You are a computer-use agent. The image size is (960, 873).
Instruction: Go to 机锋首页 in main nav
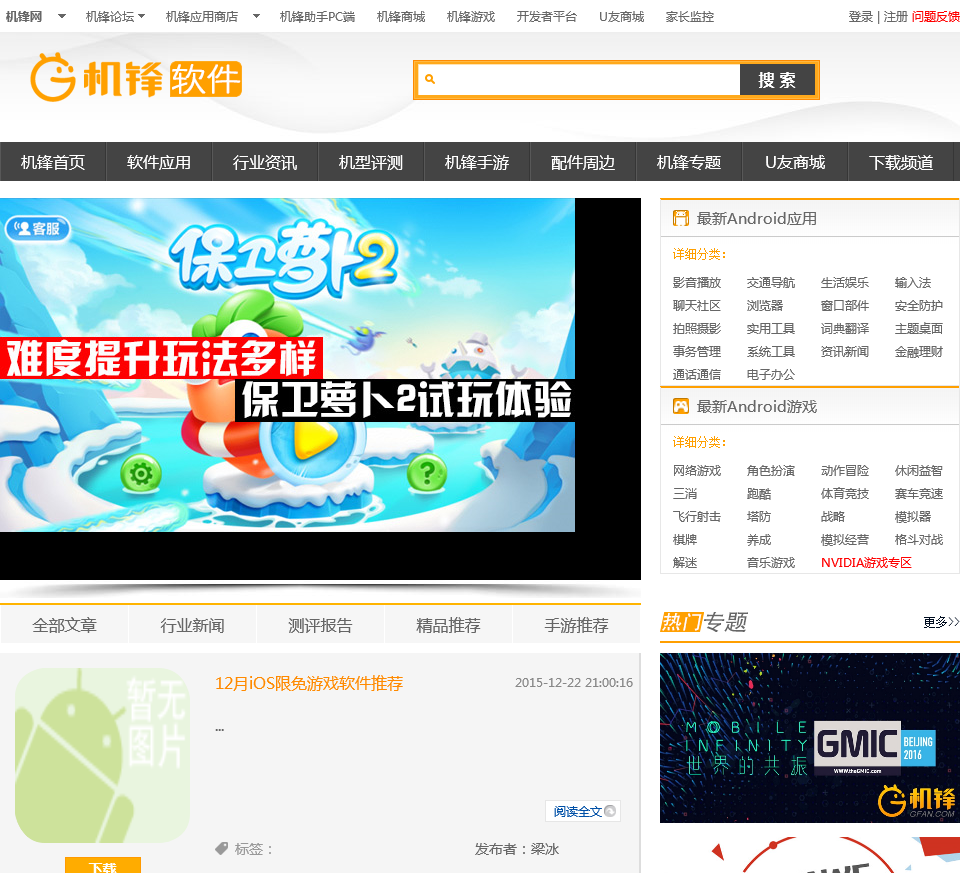click(x=53, y=162)
